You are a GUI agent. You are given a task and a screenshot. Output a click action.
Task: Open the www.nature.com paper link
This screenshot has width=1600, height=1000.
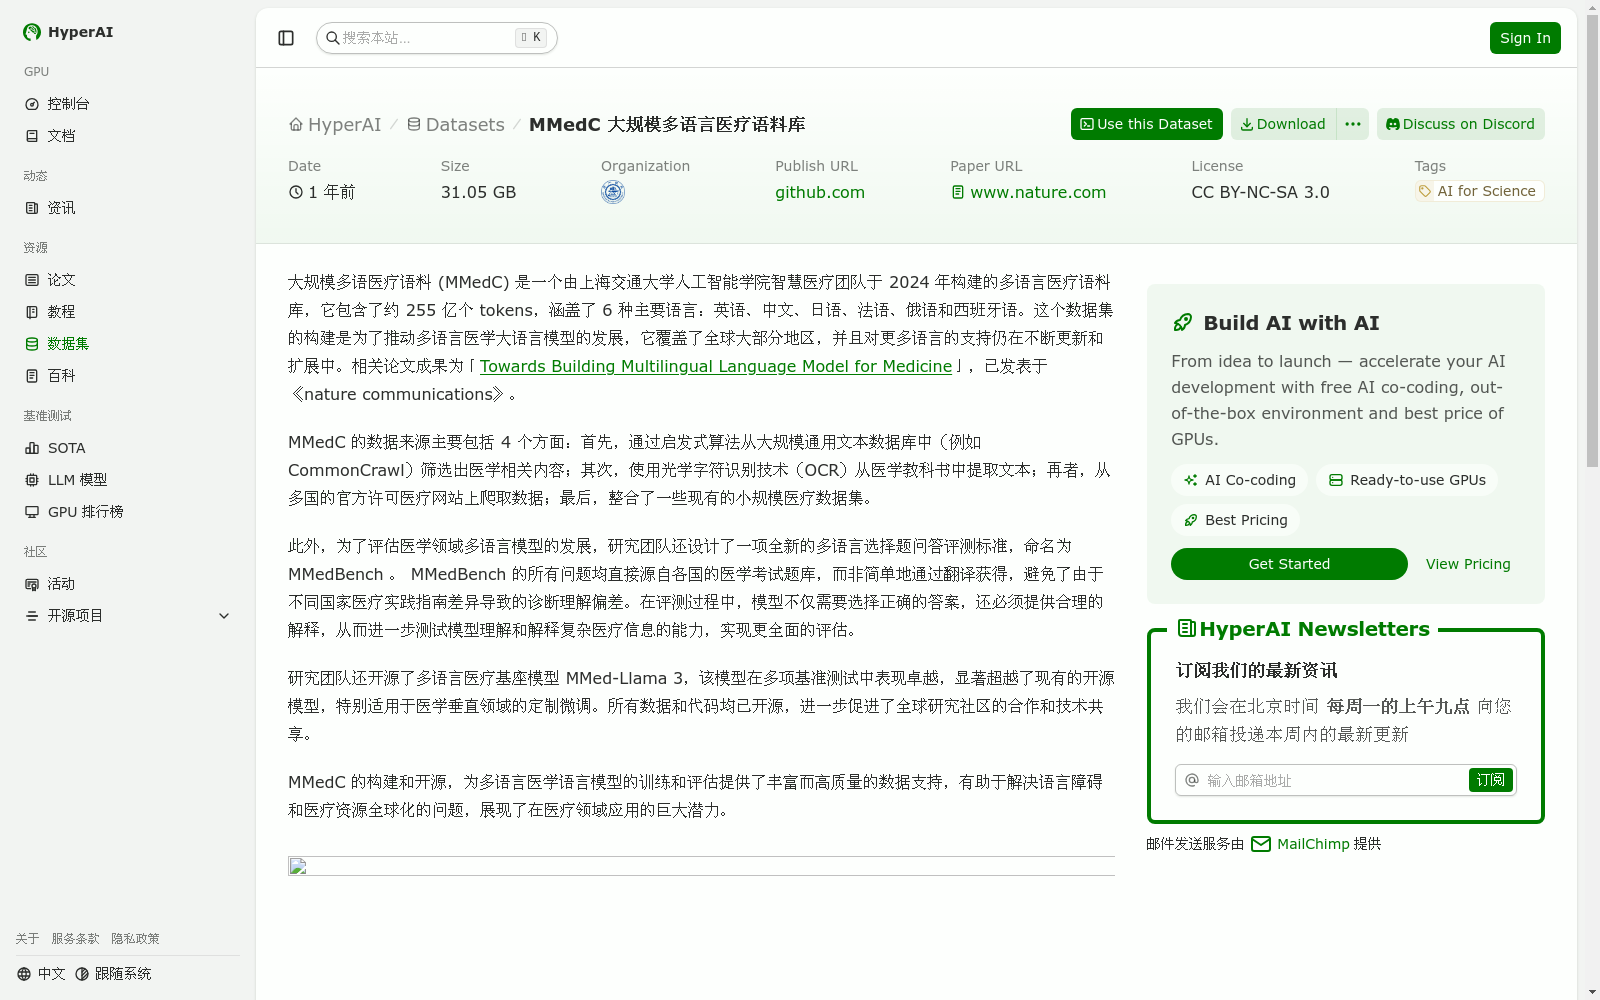1028,192
